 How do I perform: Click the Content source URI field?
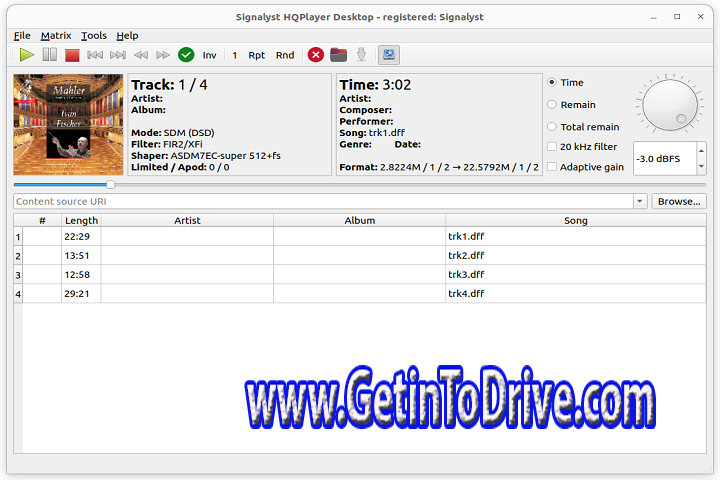(x=324, y=201)
